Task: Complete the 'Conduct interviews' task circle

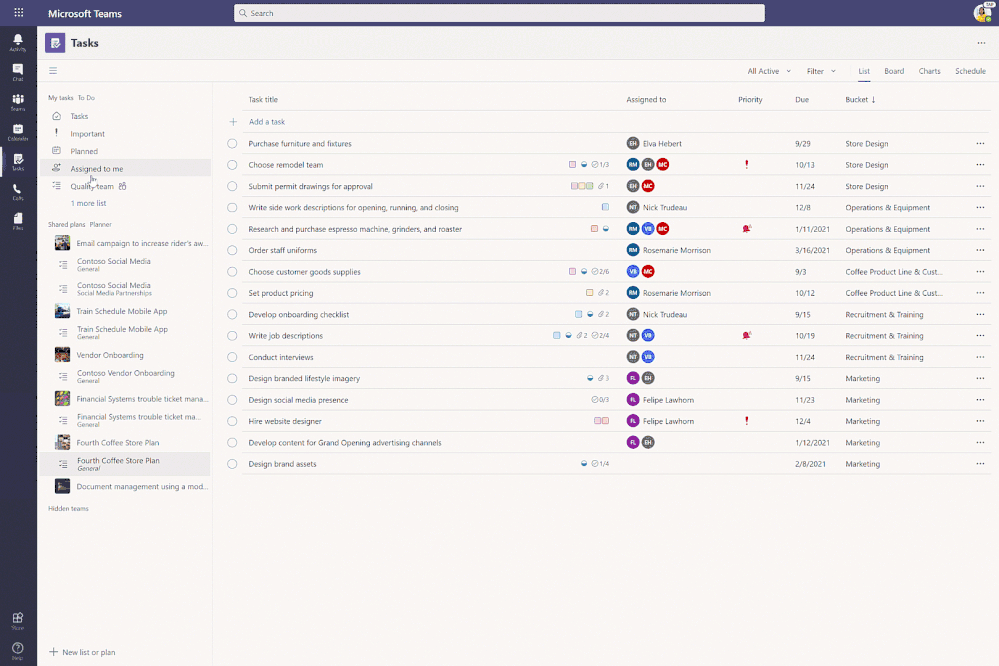Action: tap(231, 357)
